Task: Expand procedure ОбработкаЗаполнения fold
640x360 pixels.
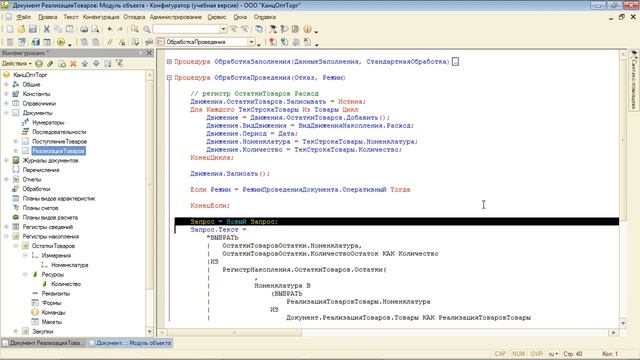Action: point(169,62)
